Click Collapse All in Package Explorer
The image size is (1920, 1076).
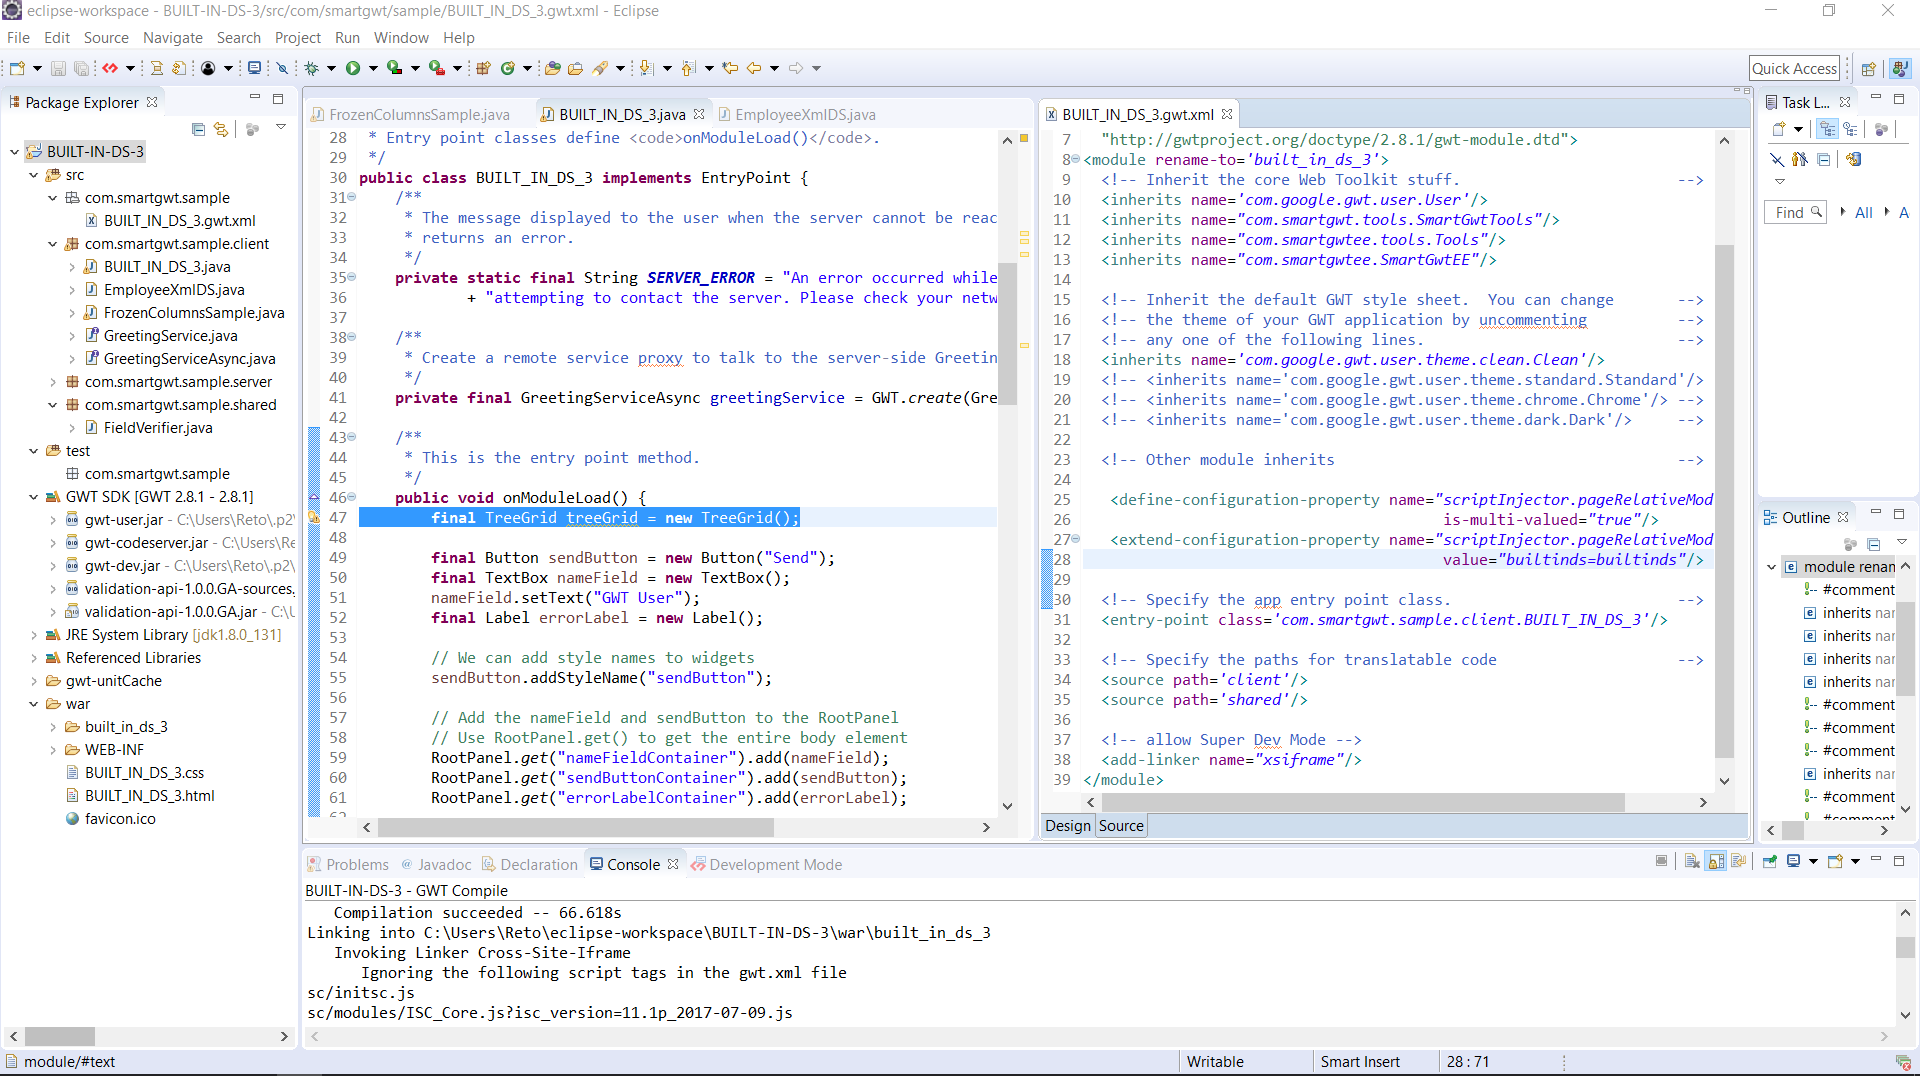pos(198,129)
